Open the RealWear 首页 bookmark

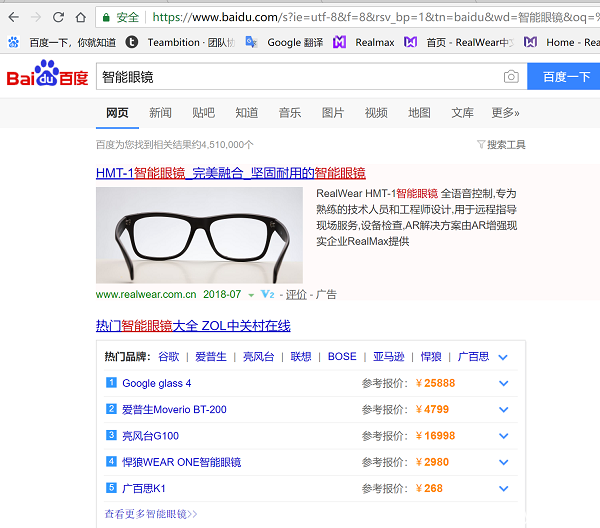tap(459, 42)
